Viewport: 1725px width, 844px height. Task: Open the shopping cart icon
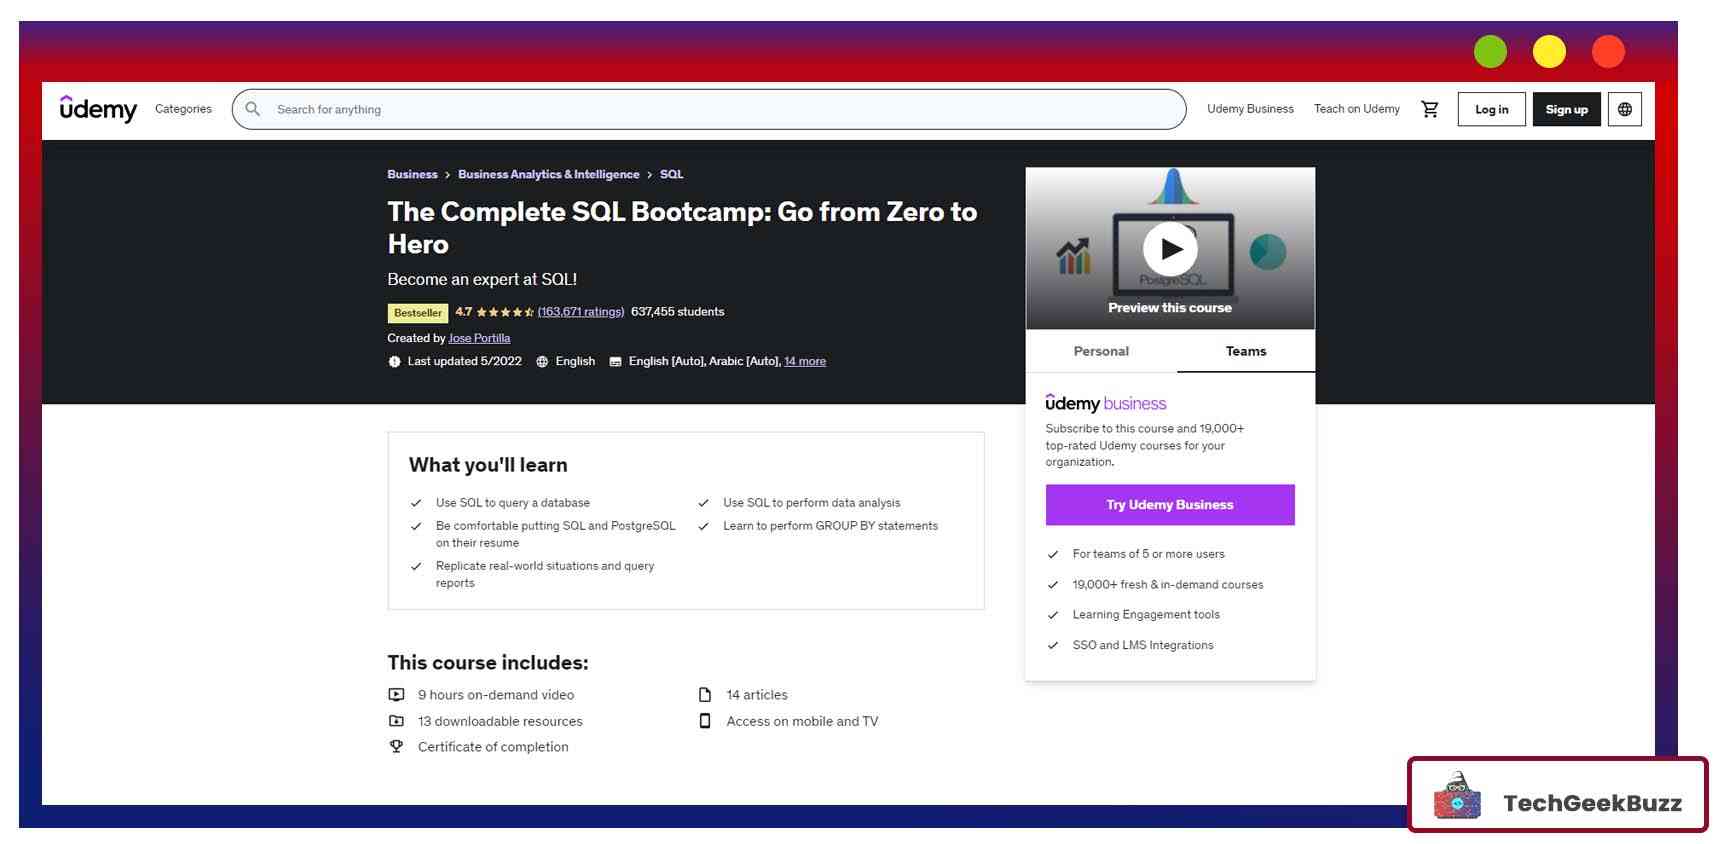pyautogui.click(x=1430, y=109)
